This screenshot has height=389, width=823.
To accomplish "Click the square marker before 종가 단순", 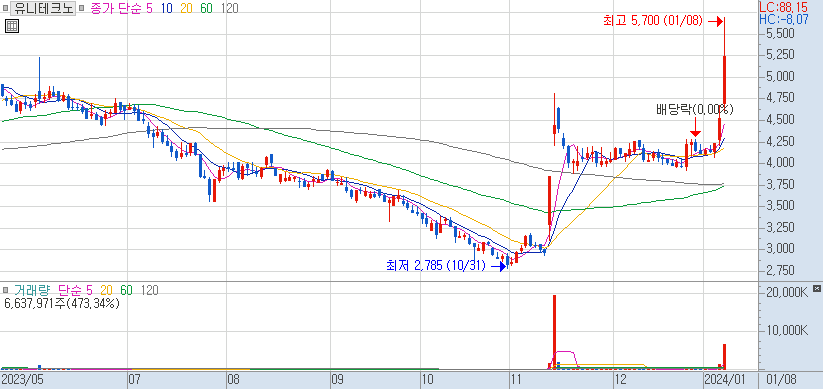I will point(80,8).
